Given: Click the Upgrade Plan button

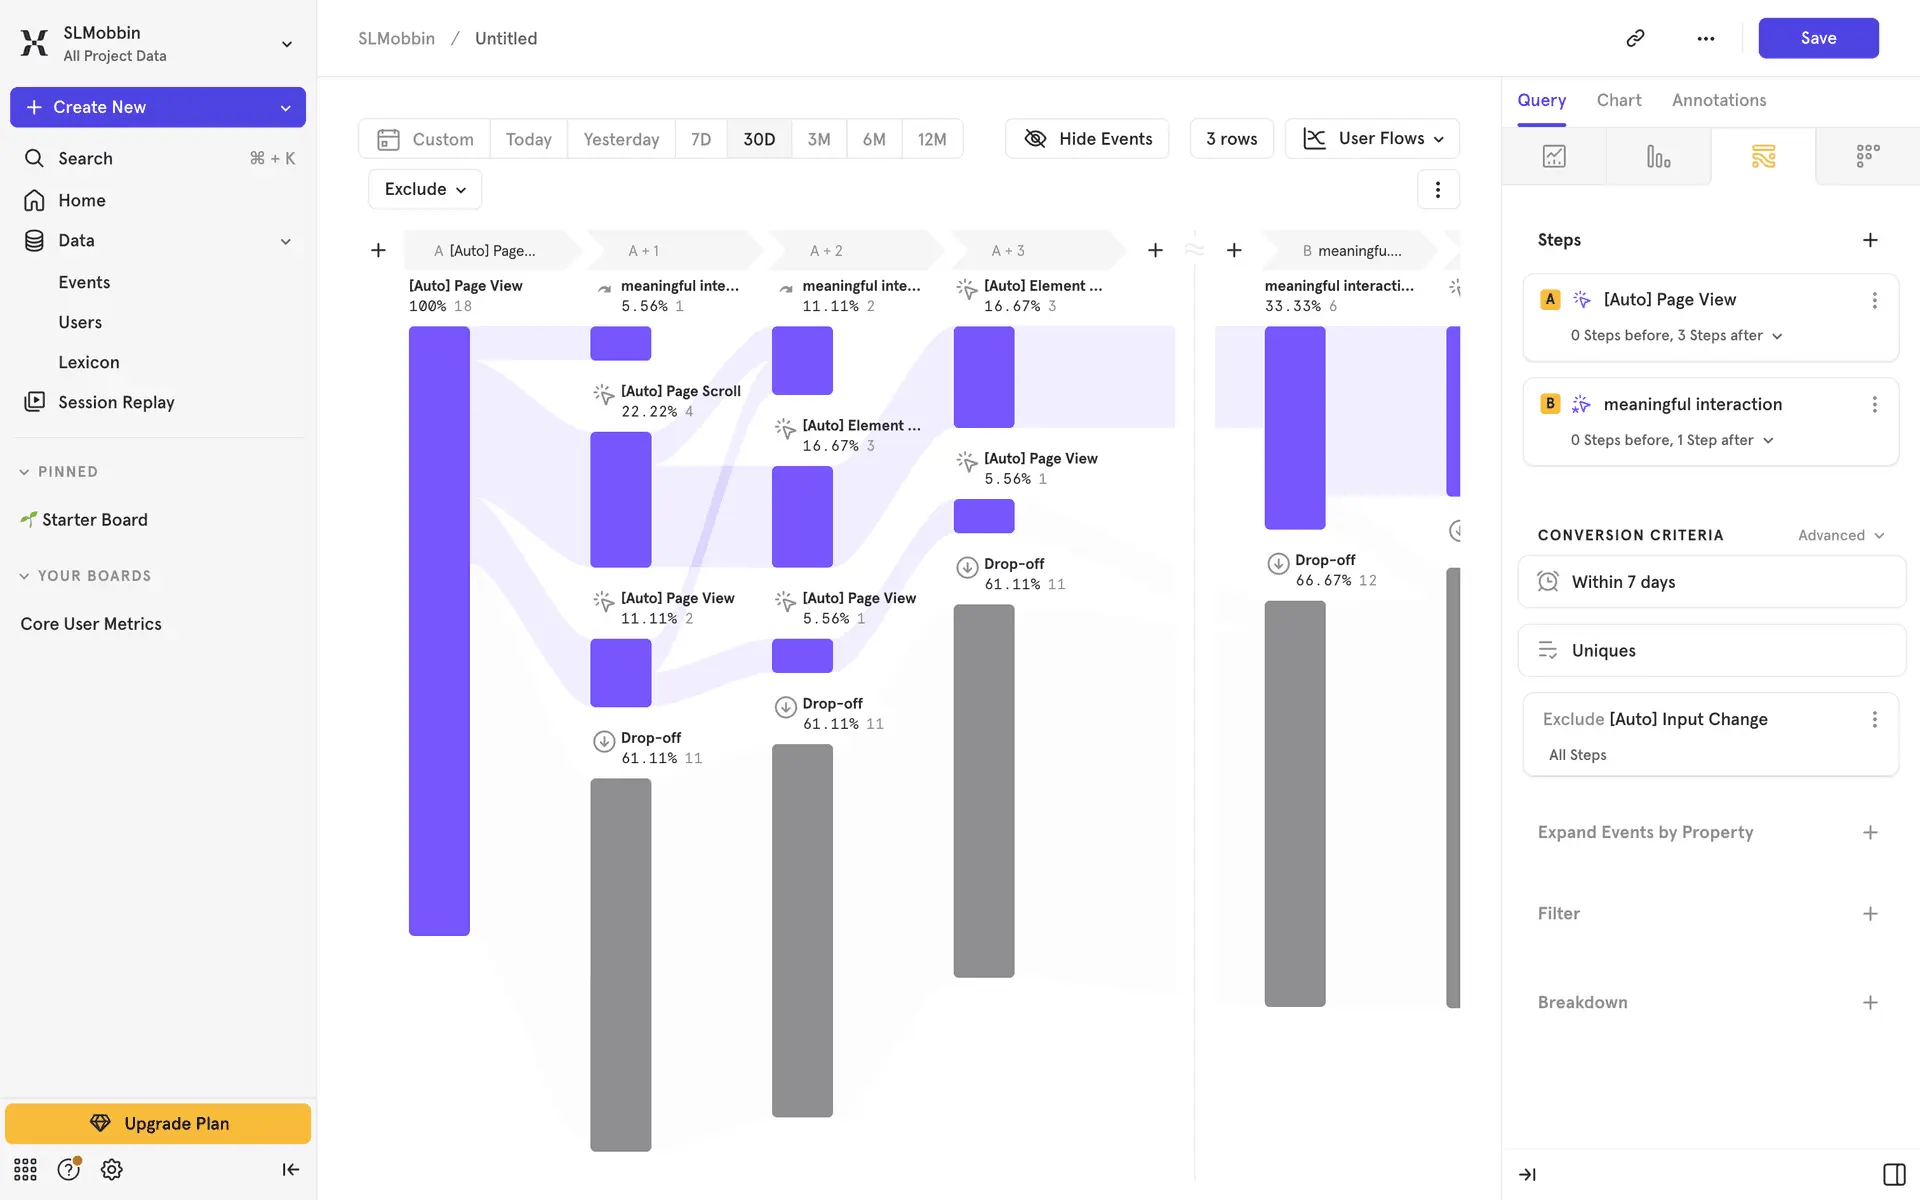Looking at the screenshot, I should 158,1123.
